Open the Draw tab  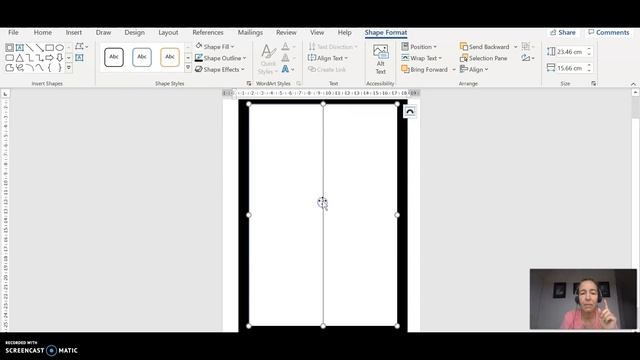pyautogui.click(x=103, y=32)
